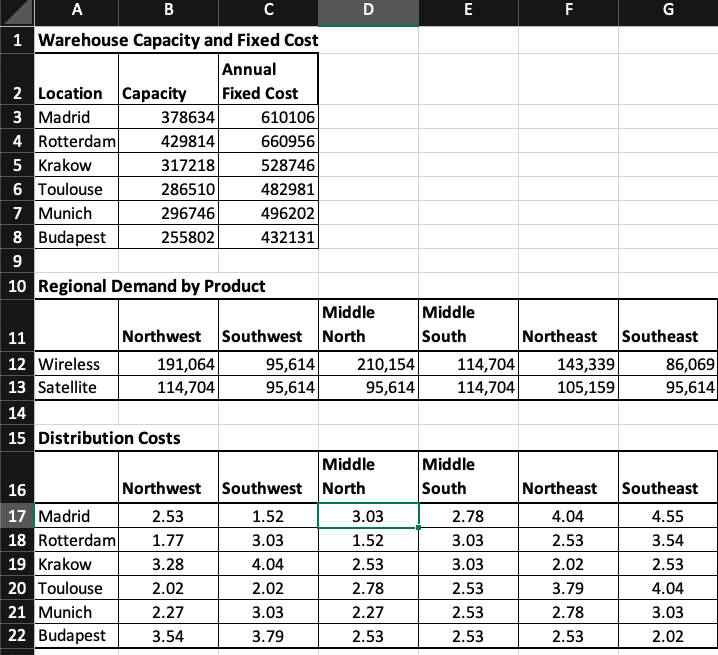Click 'Southeast' header in distribution costs table
The height and width of the screenshot is (655, 718).
[x=668, y=477]
